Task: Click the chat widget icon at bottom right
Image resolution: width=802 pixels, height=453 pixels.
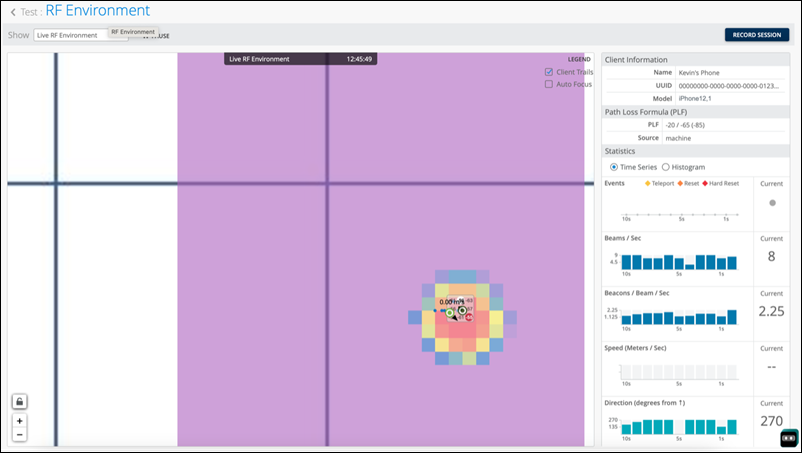Action: 788,437
